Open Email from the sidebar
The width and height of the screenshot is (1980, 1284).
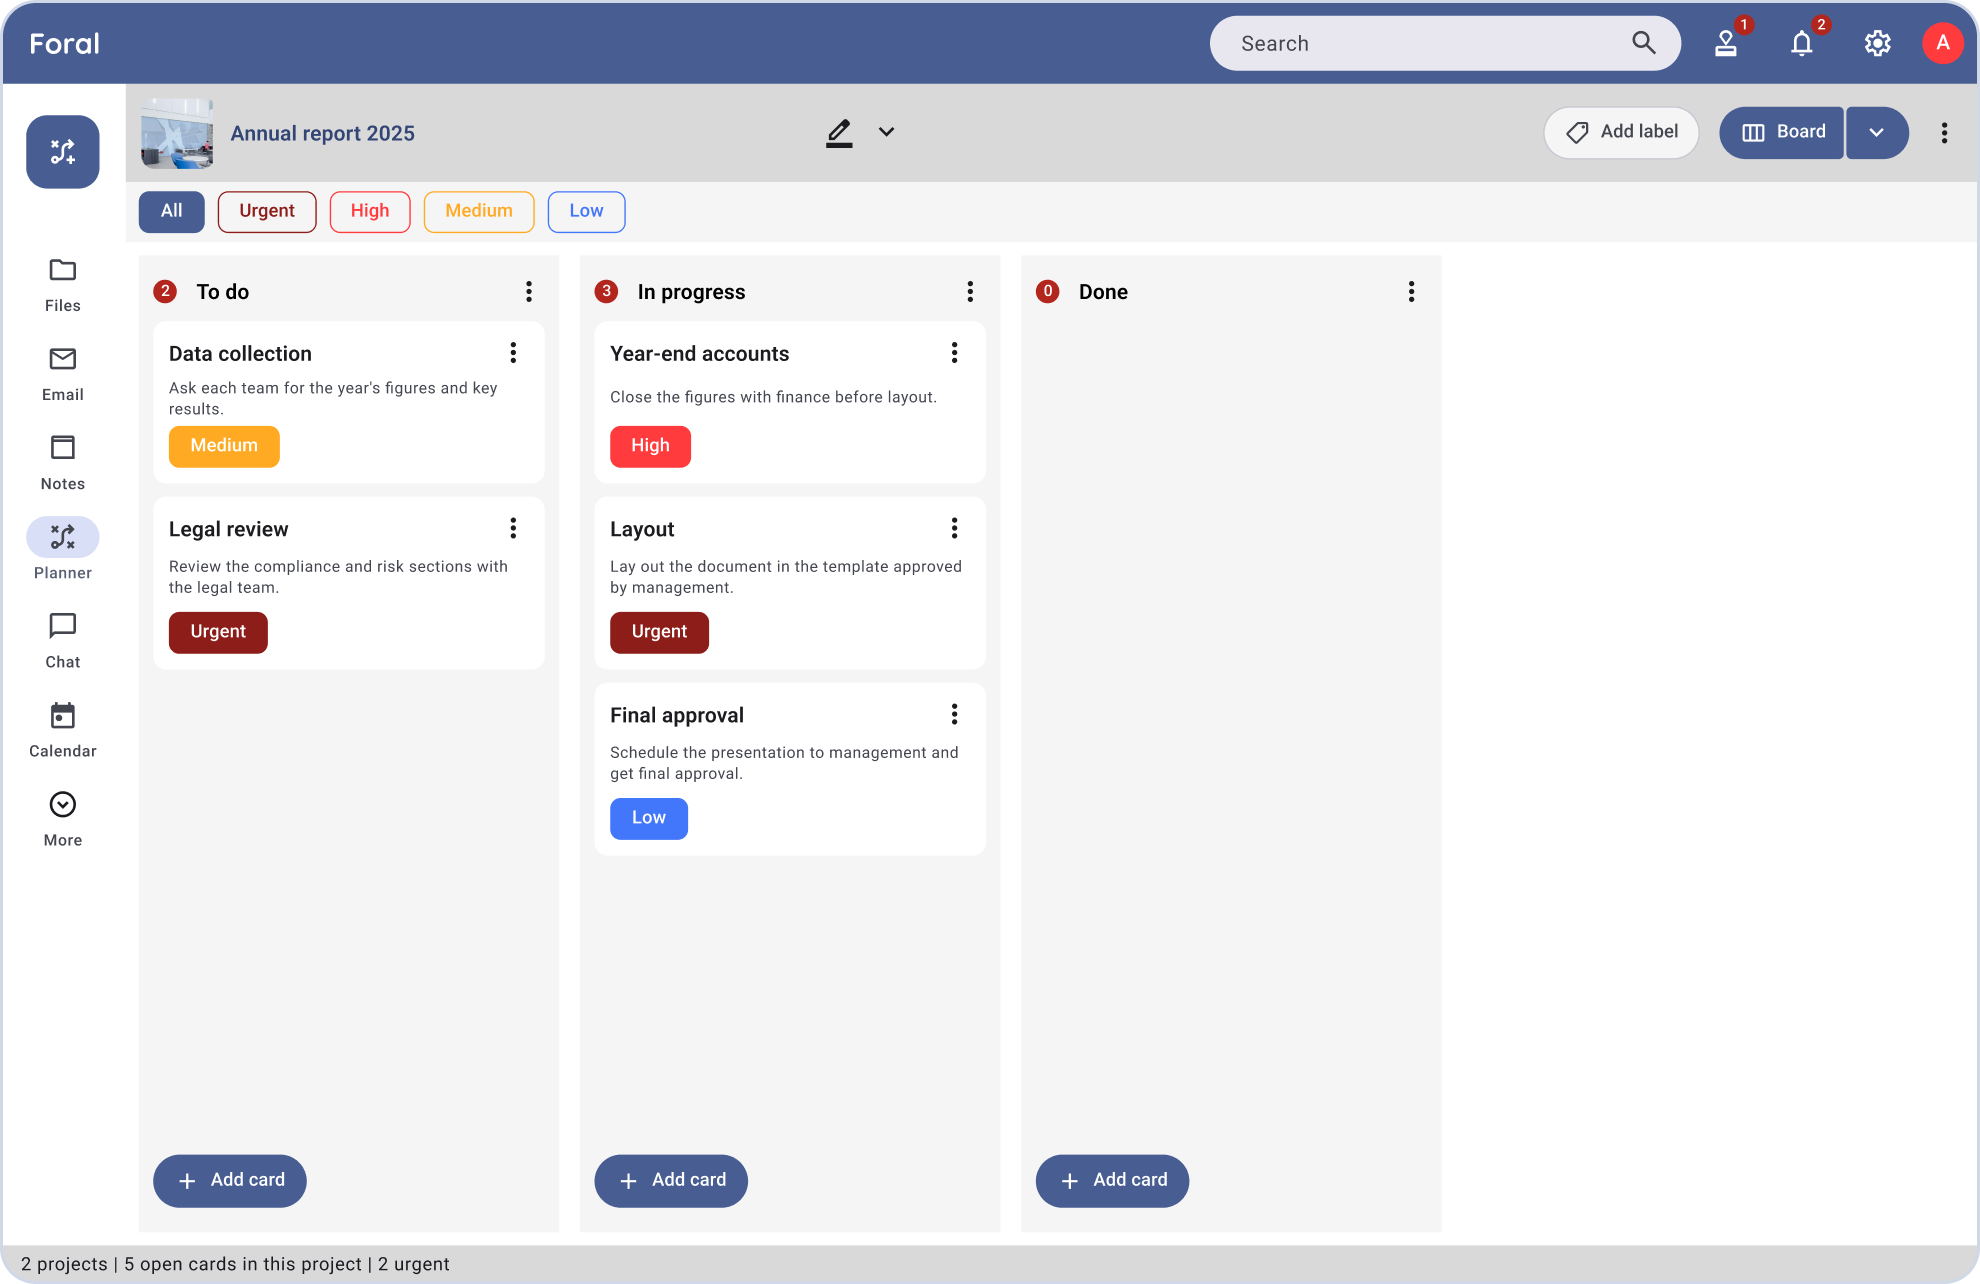(62, 374)
